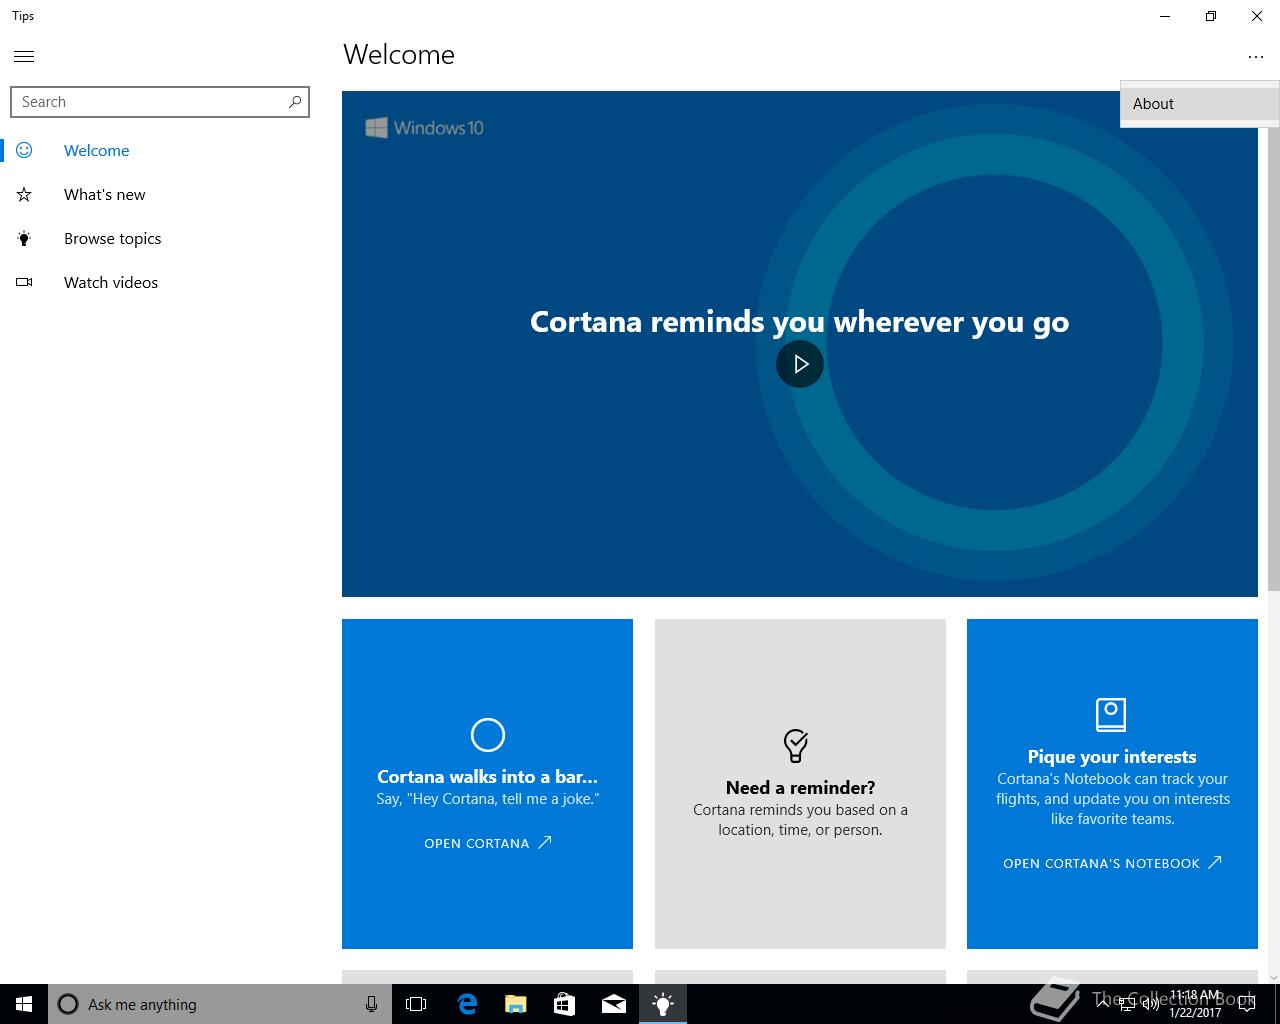Open the hamburger navigation menu

24,56
